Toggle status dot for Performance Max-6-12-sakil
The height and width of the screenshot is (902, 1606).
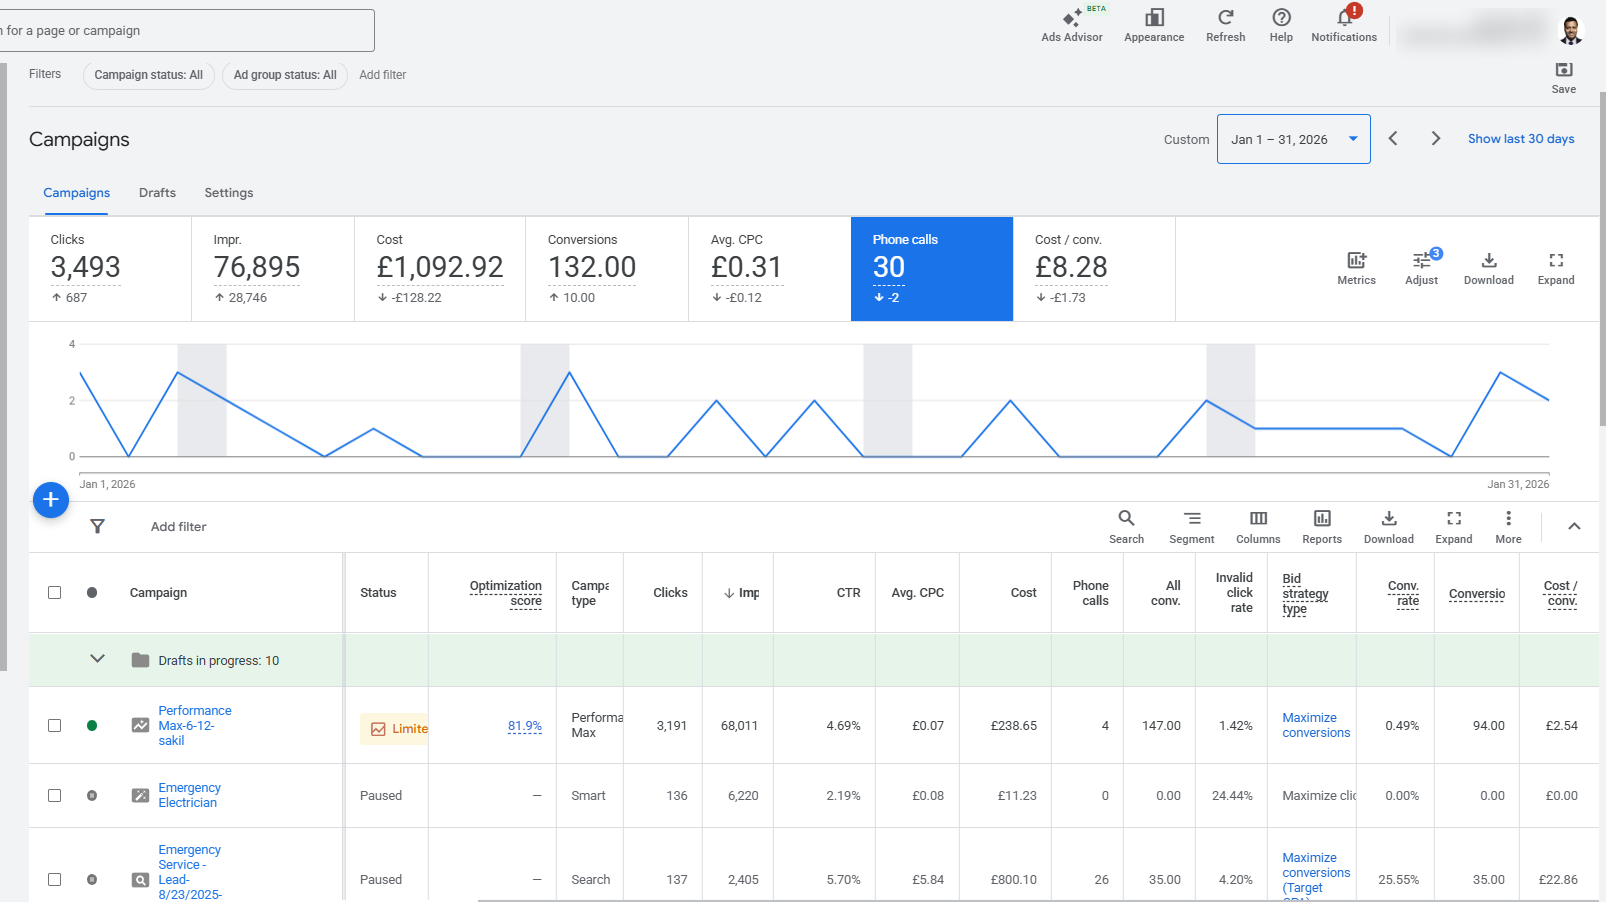92,726
